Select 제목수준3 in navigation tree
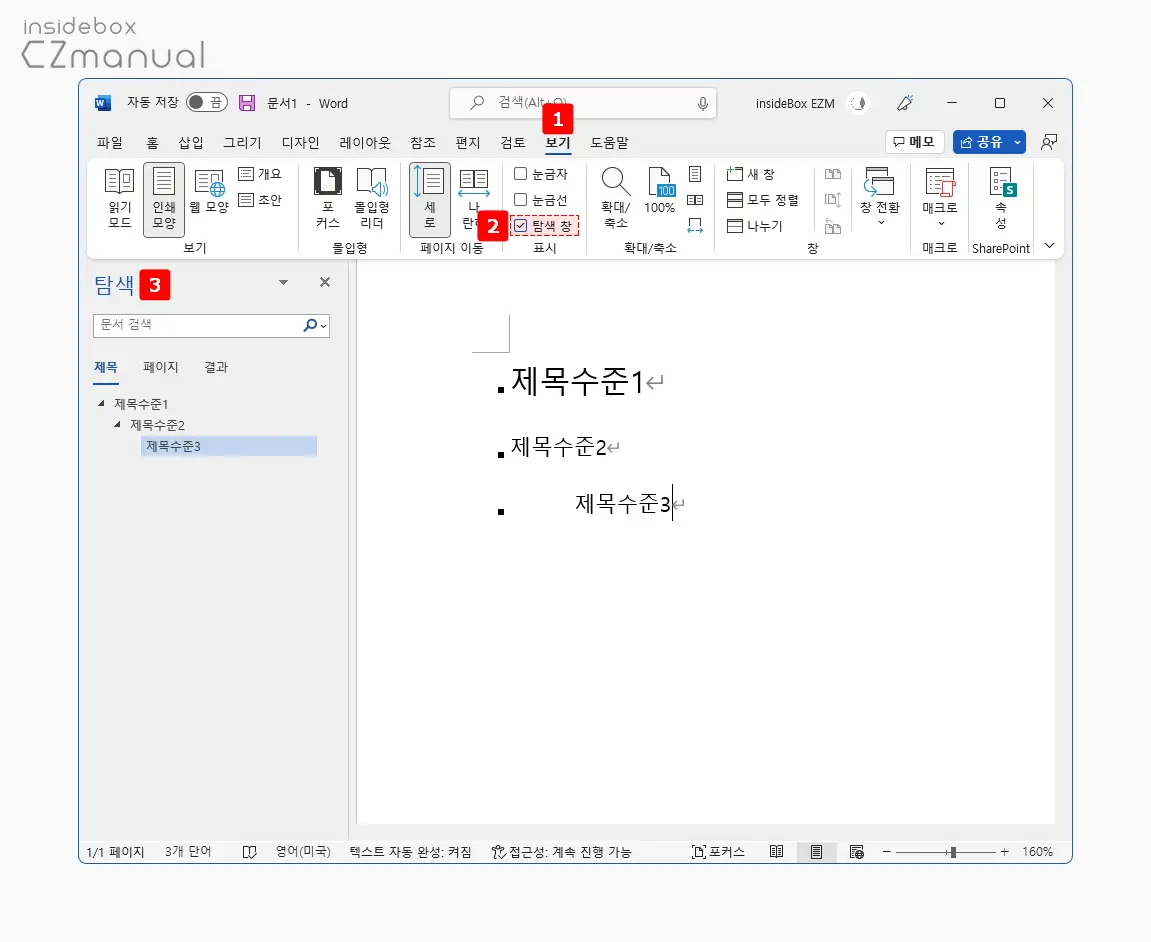The image size is (1151, 942). point(228,446)
